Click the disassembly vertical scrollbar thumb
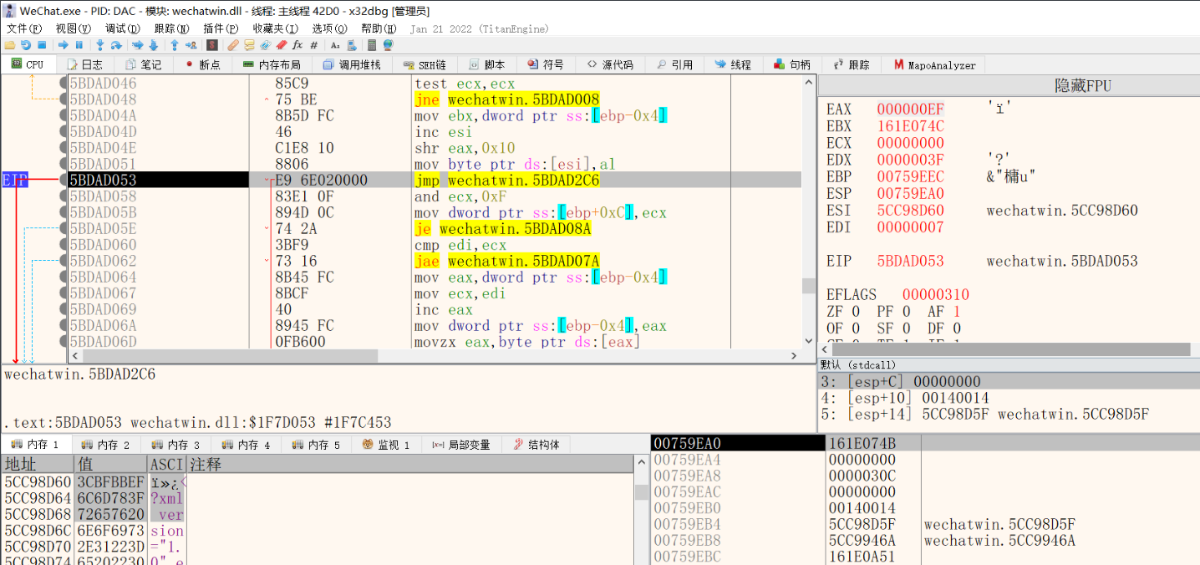The image size is (1200, 565). (x=809, y=286)
